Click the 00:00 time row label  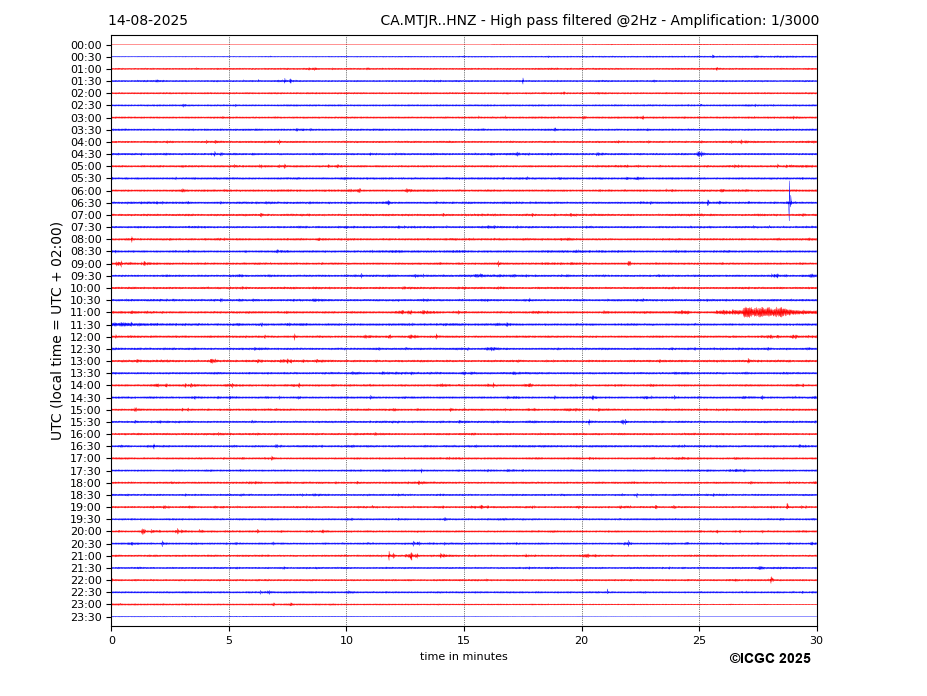pyautogui.click(x=86, y=46)
